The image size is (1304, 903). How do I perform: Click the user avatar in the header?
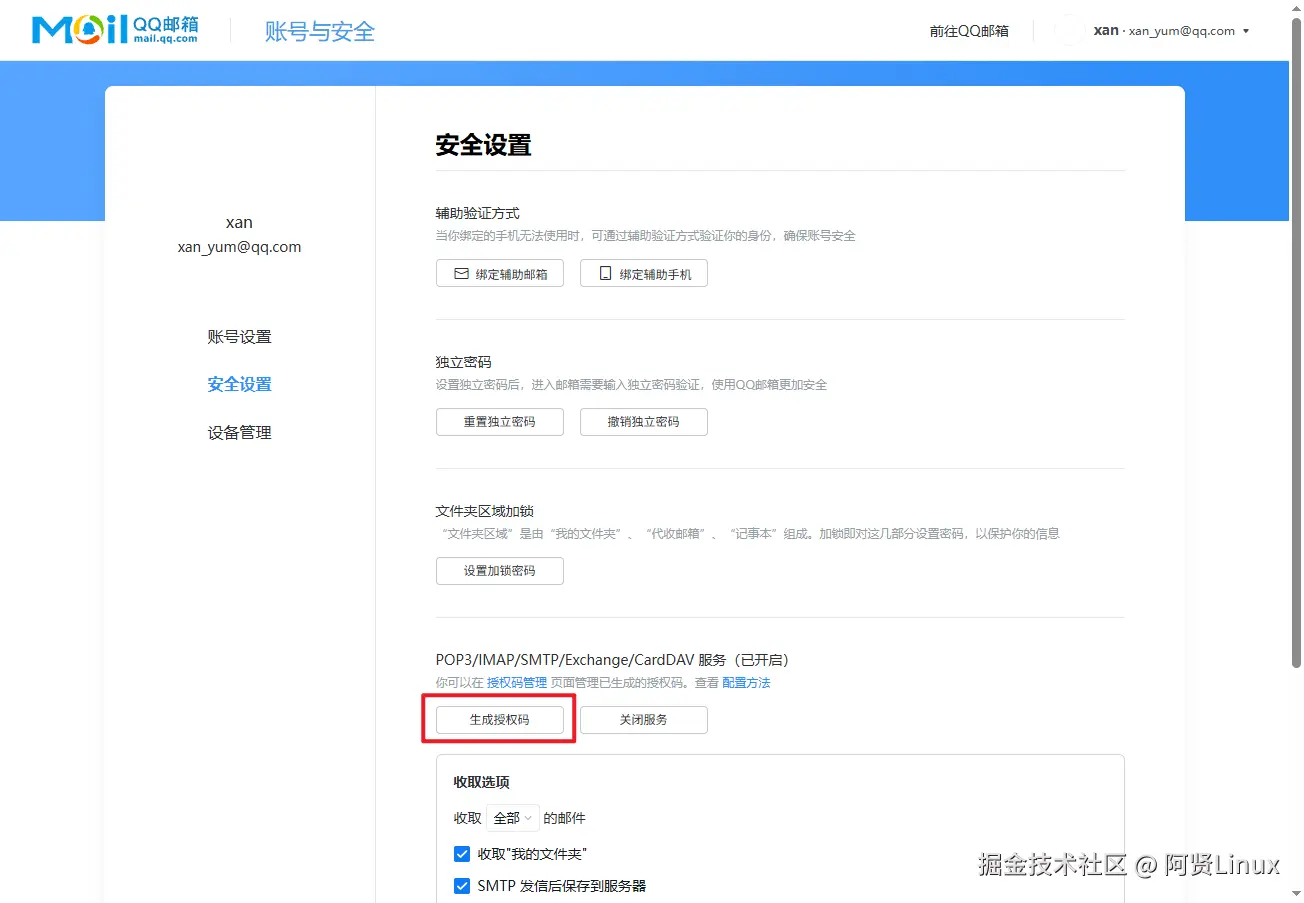(1069, 31)
